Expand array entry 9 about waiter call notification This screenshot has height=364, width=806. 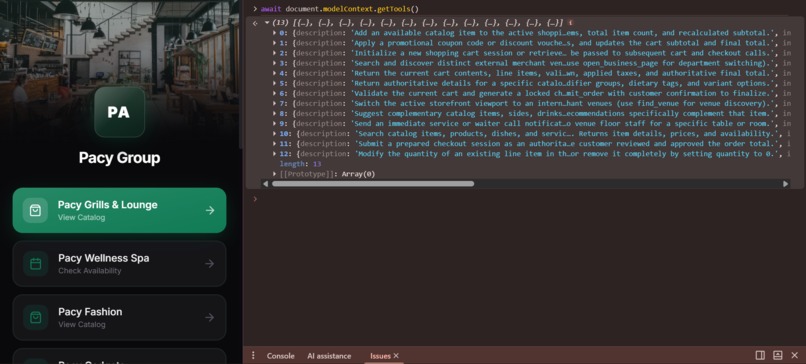(275, 123)
